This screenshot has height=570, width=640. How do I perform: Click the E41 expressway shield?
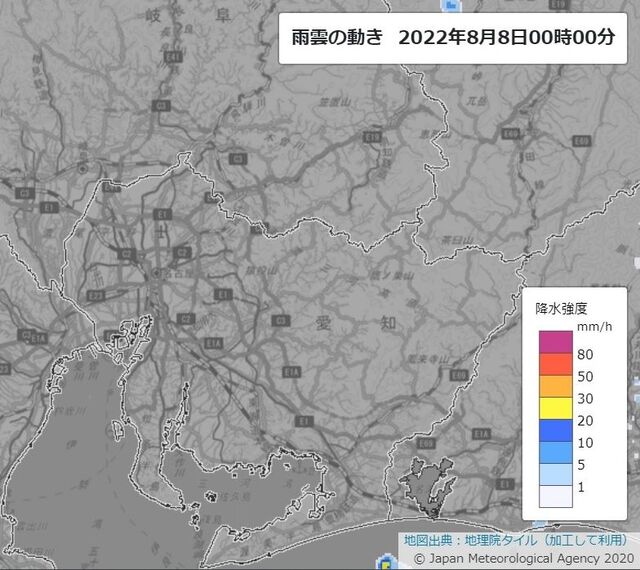pos(173,57)
